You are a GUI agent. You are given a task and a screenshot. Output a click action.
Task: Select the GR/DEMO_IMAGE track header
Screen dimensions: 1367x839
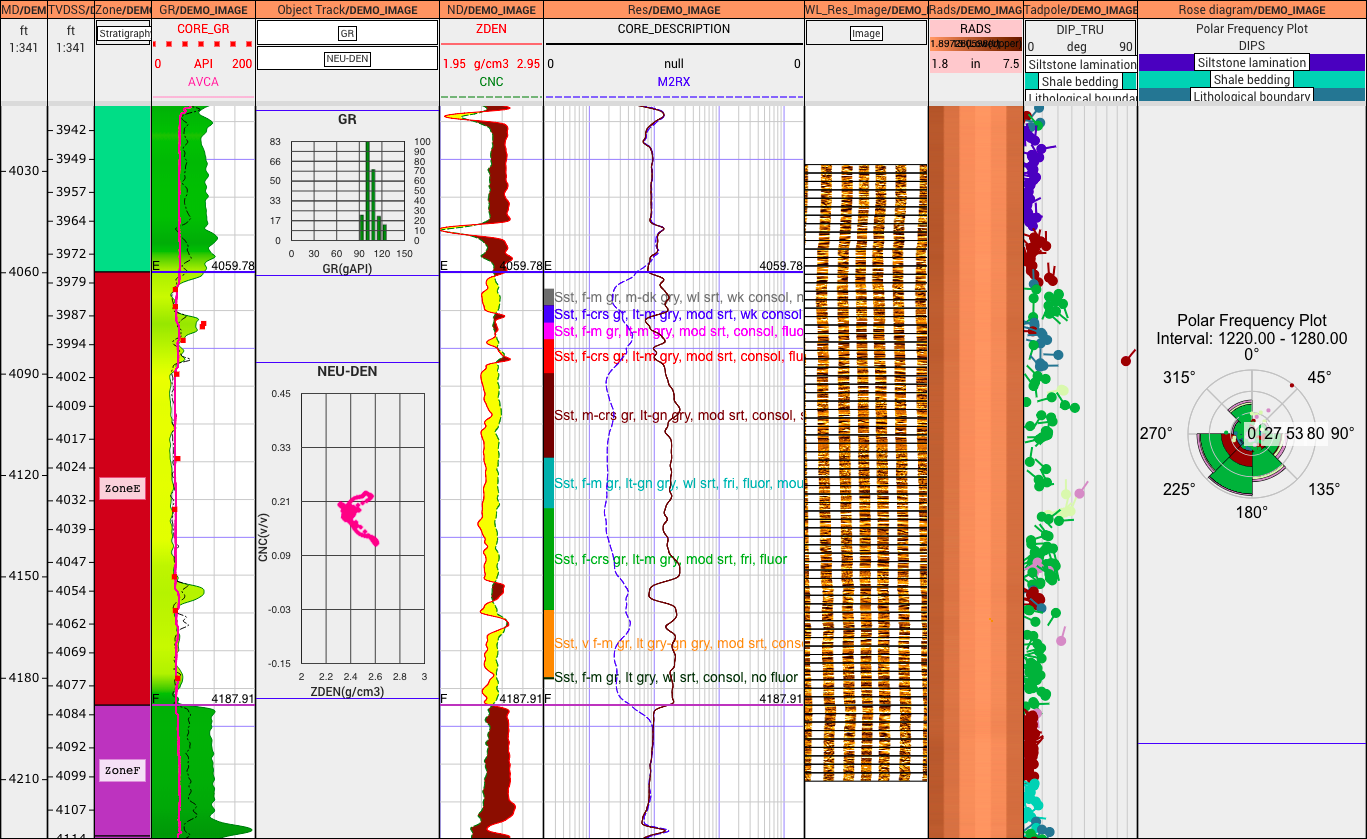pyautogui.click(x=204, y=9)
